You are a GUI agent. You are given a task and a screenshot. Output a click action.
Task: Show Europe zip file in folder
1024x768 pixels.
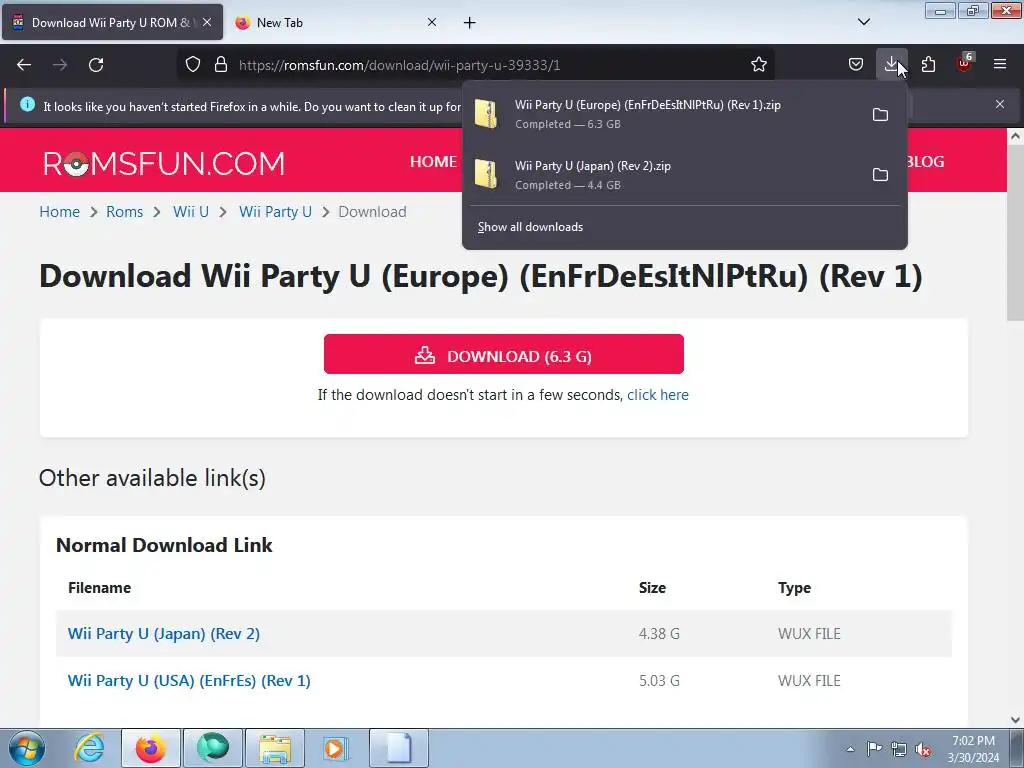(x=880, y=114)
